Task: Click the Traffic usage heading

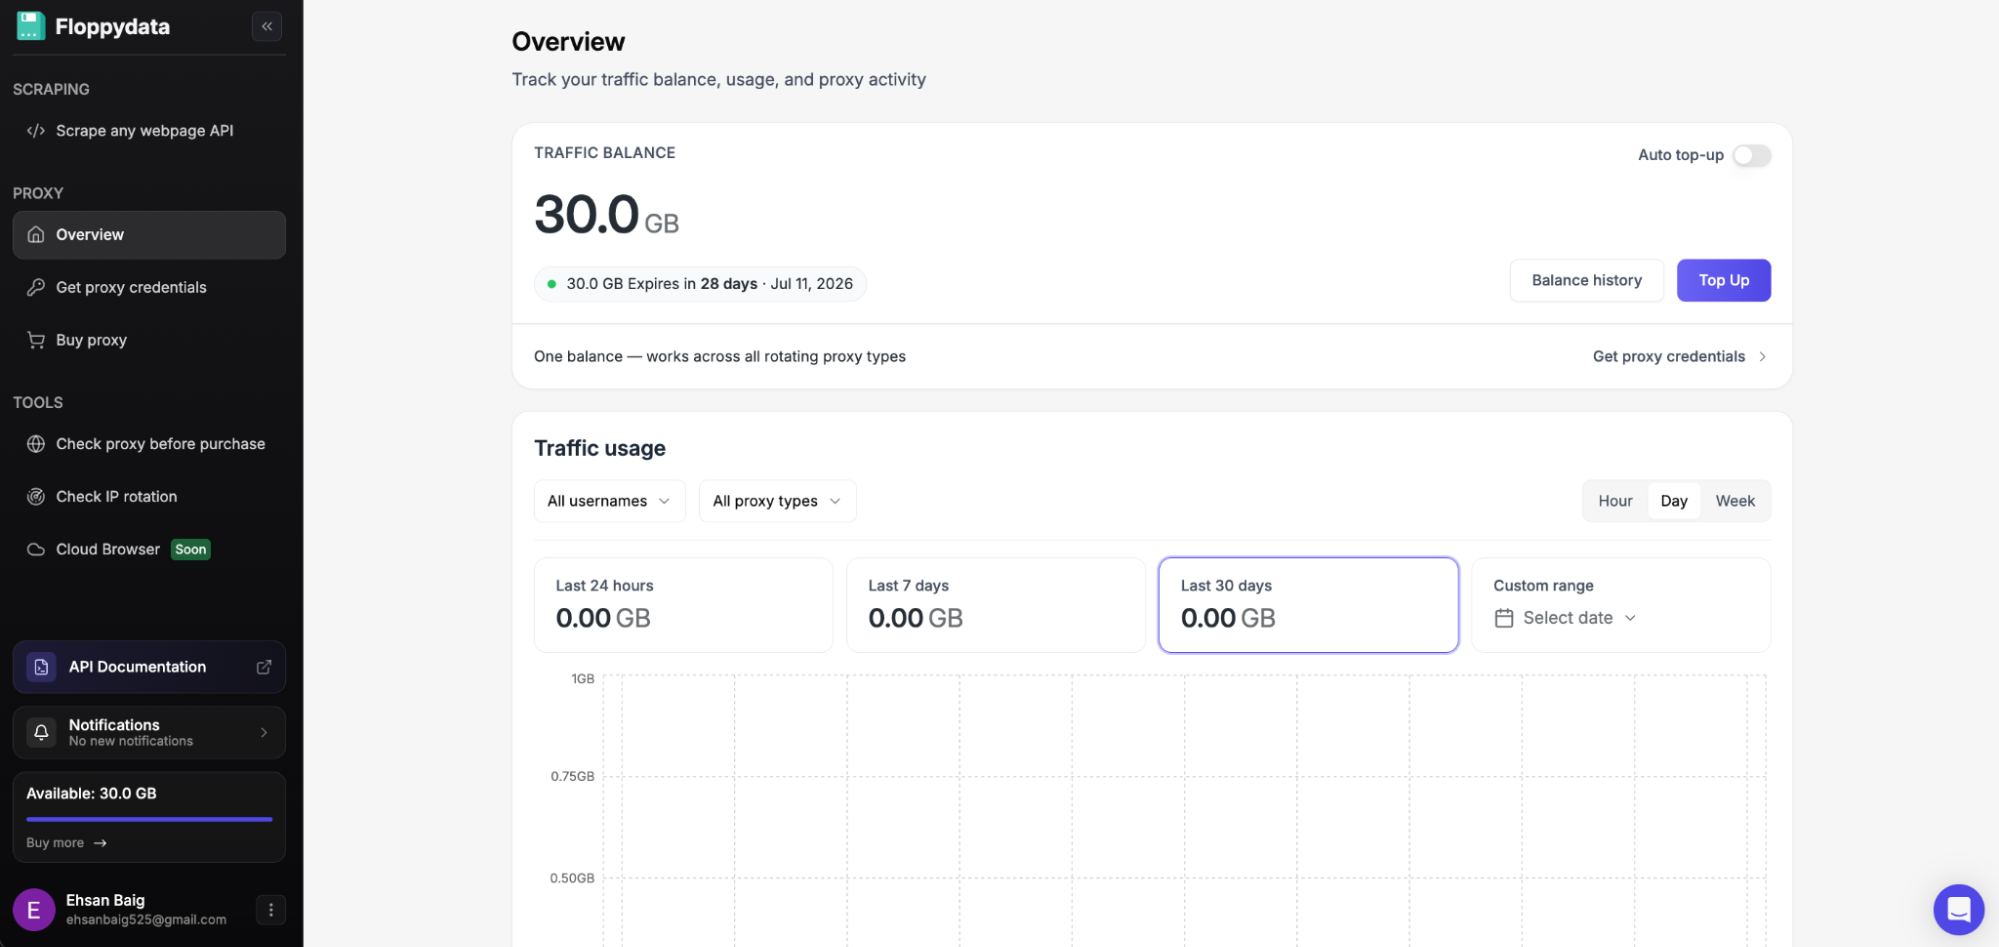Action: [600, 449]
